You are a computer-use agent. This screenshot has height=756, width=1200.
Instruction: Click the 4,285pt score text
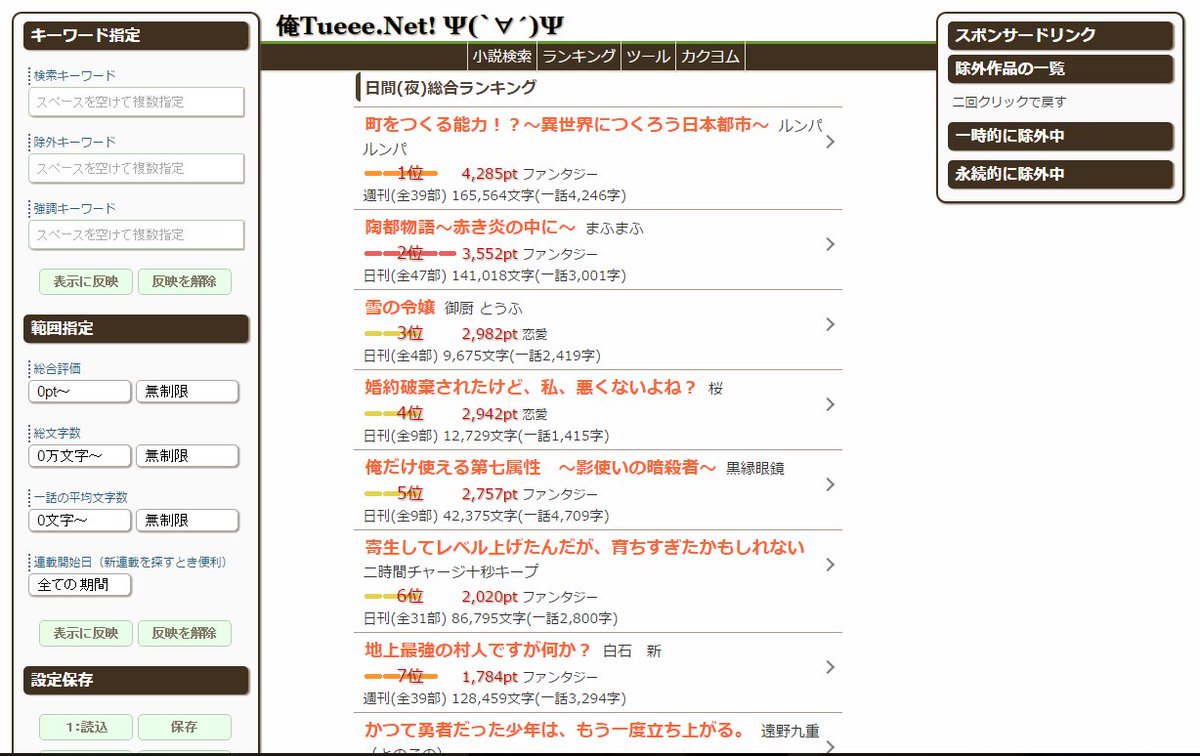(x=490, y=173)
